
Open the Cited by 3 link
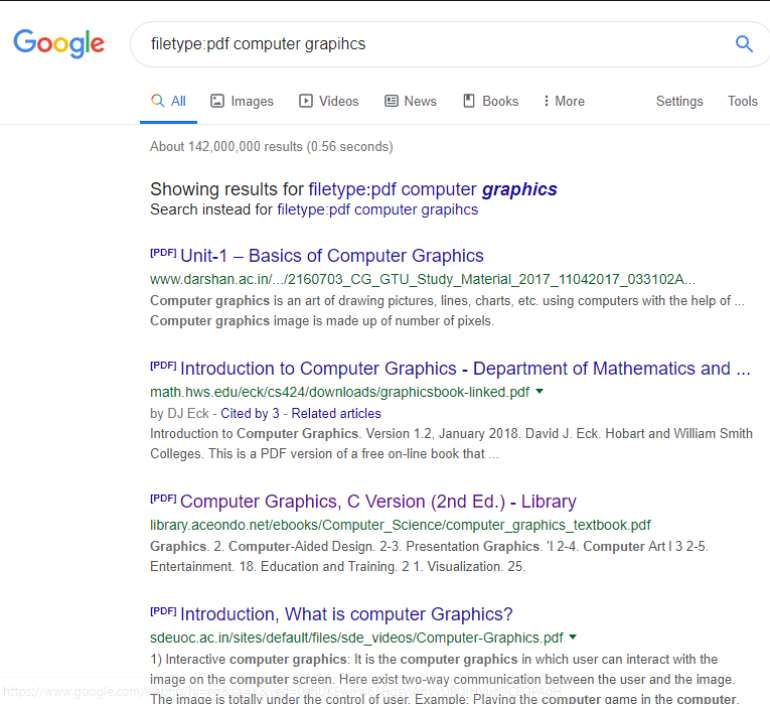[x=249, y=413]
